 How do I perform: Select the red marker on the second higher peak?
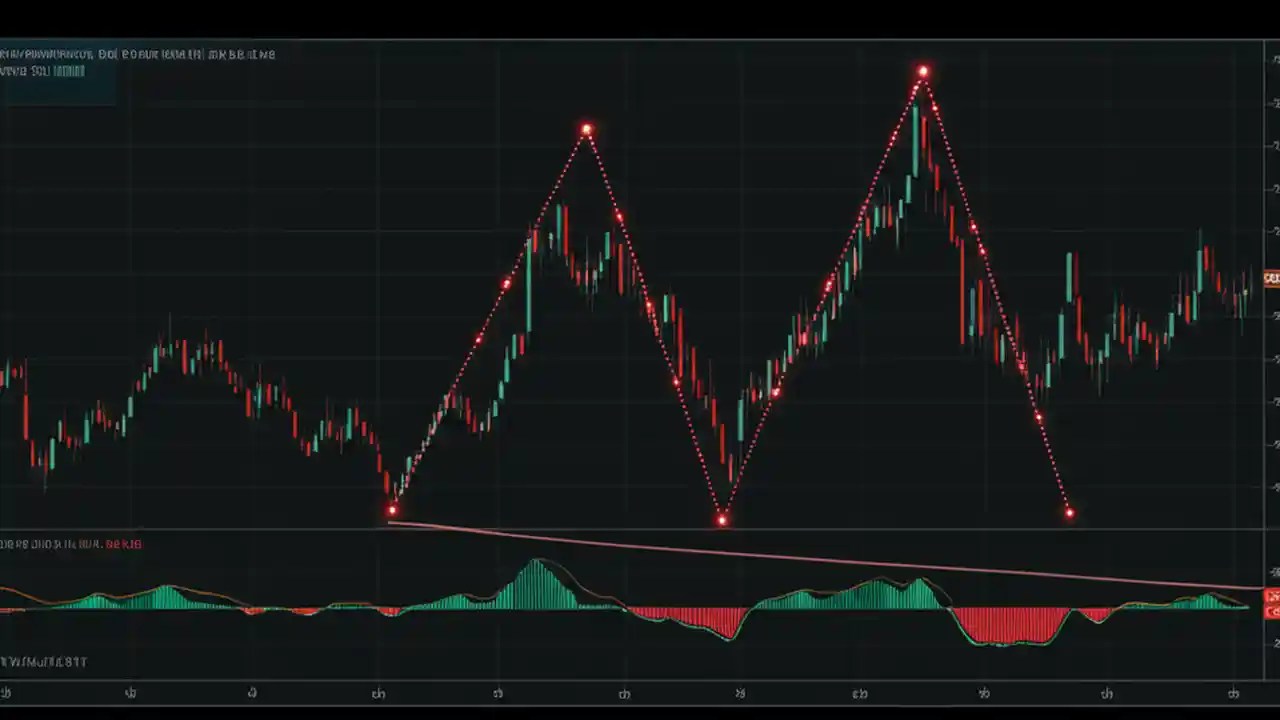922,70
